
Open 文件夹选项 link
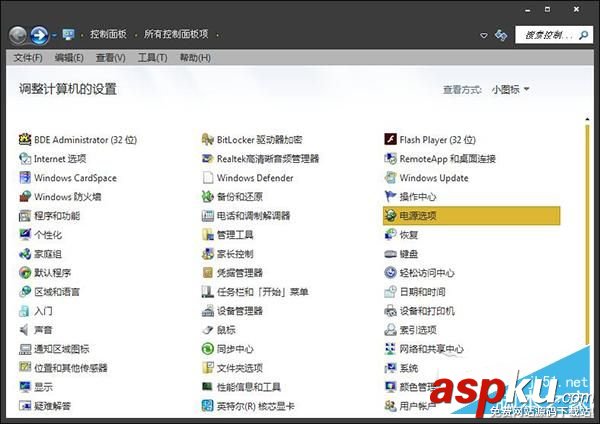click(x=240, y=368)
